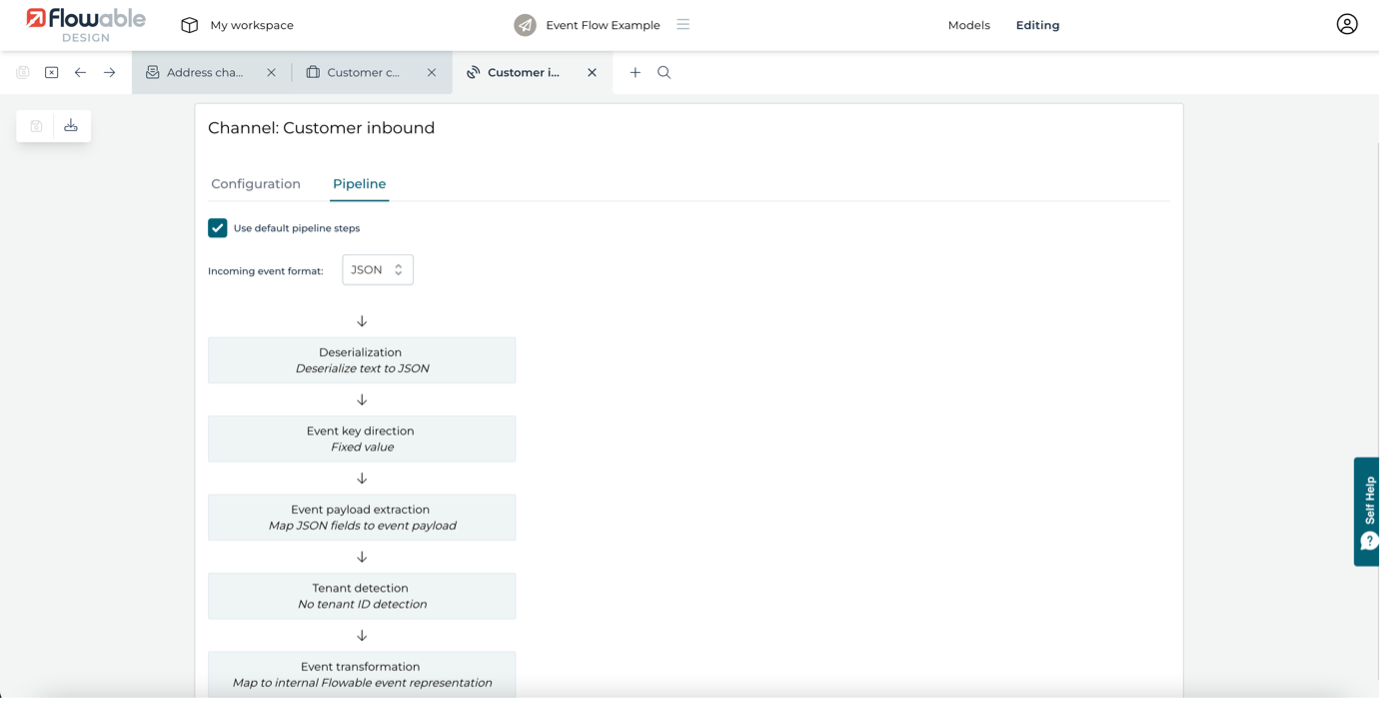Uncheck Use default pipeline steps

coord(218,228)
